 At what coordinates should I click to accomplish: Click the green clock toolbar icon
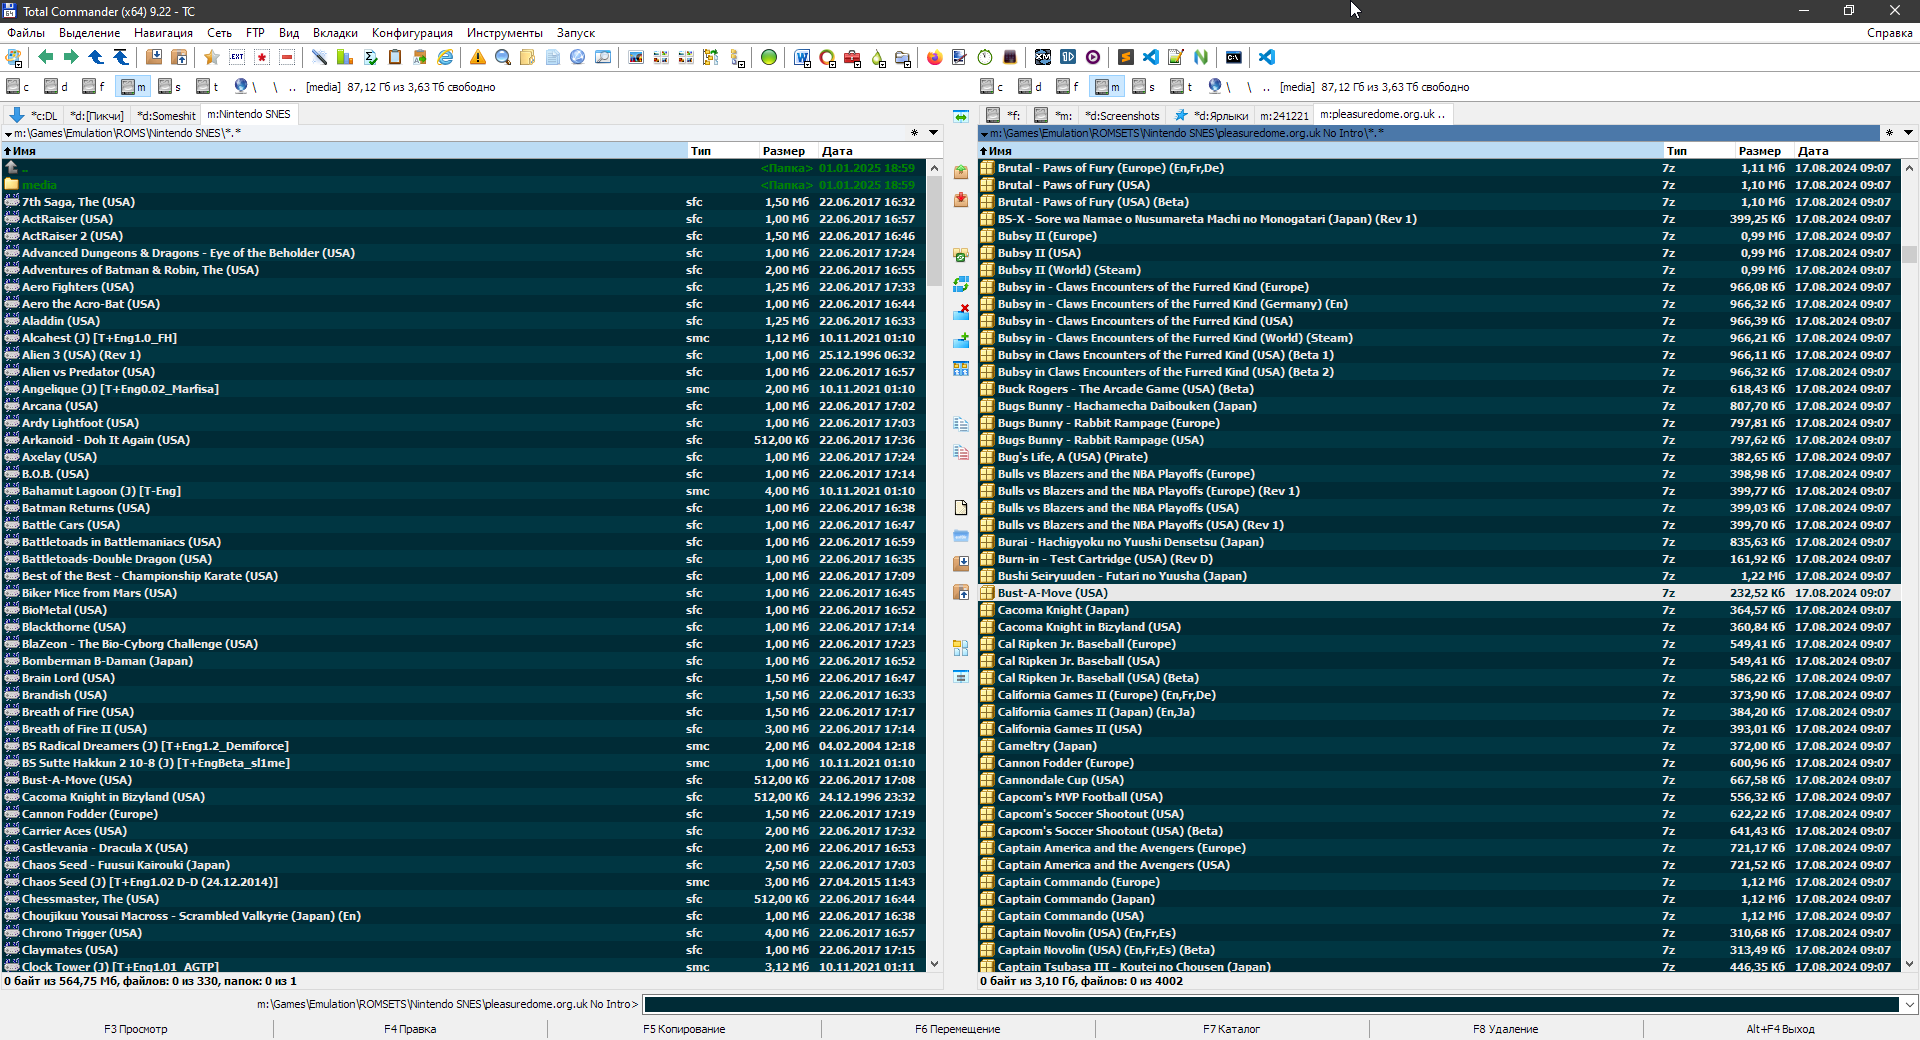tap(985, 58)
